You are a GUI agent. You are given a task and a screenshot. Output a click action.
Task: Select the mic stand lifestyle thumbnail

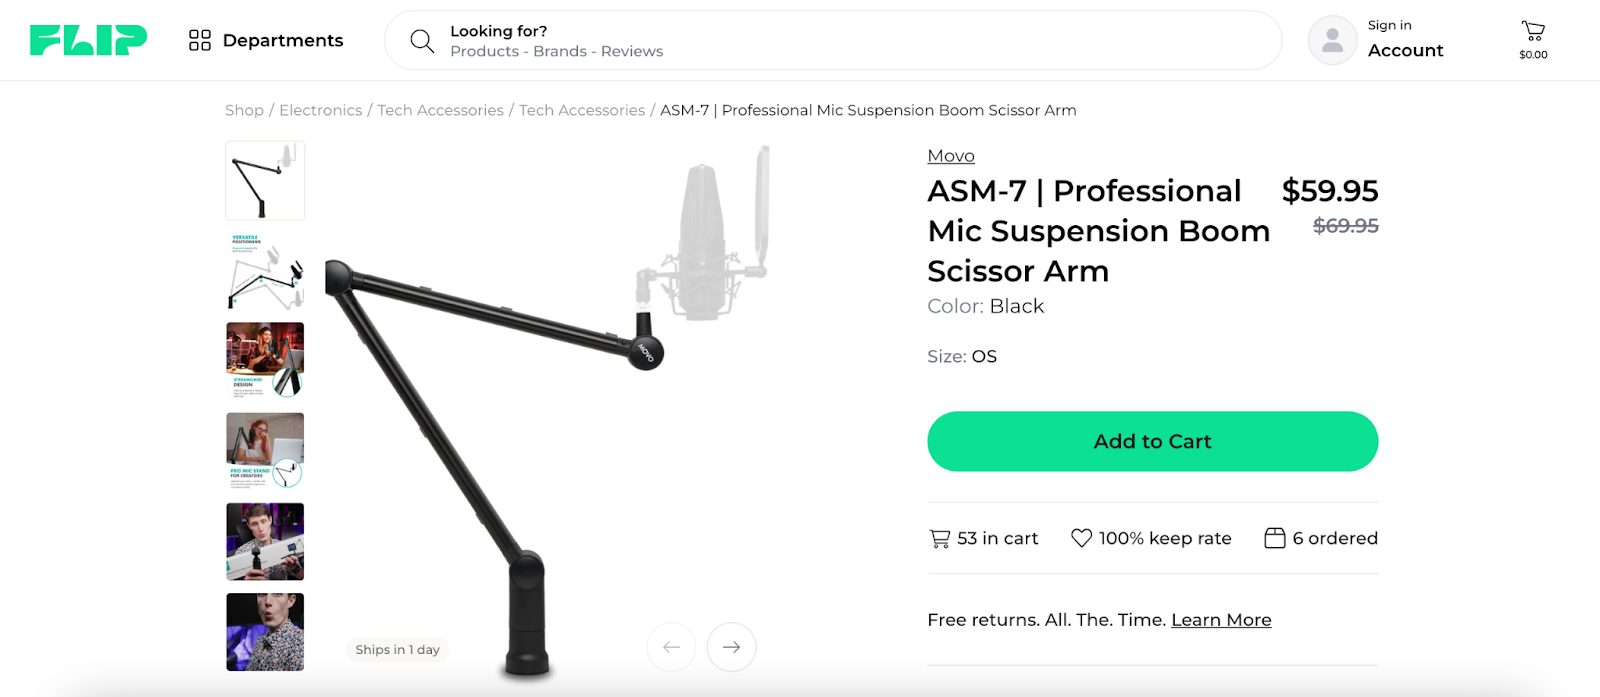(264, 452)
